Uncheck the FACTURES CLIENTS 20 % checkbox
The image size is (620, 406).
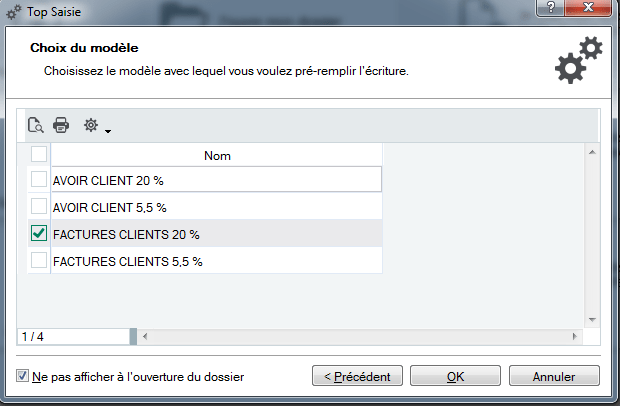(39, 233)
